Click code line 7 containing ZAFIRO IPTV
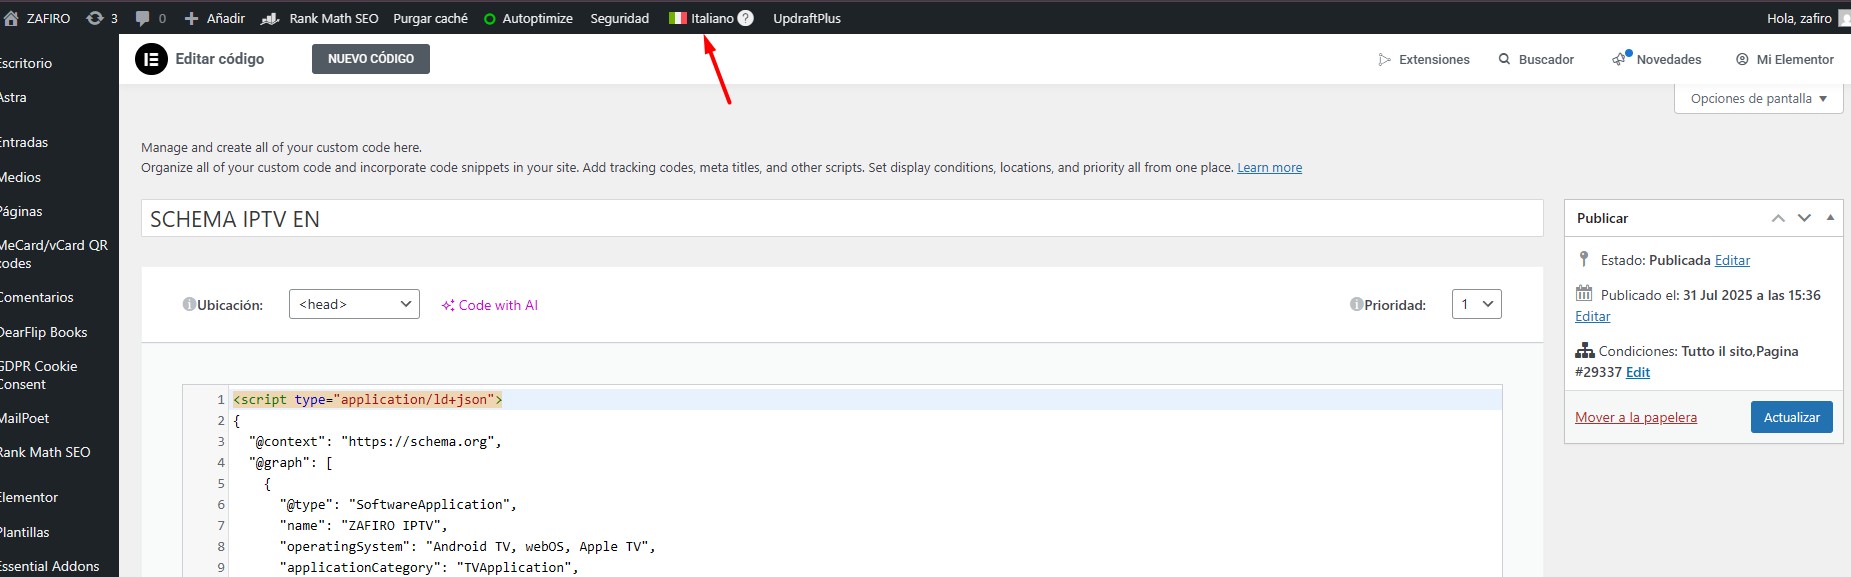The height and width of the screenshot is (577, 1851). click(x=365, y=525)
